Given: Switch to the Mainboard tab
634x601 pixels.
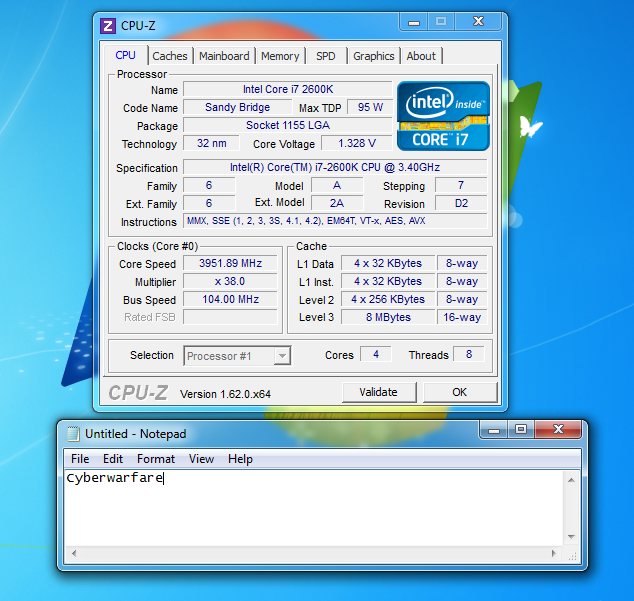Looking at the screenshot, I should pyautogui.click(x=224, y=56).
